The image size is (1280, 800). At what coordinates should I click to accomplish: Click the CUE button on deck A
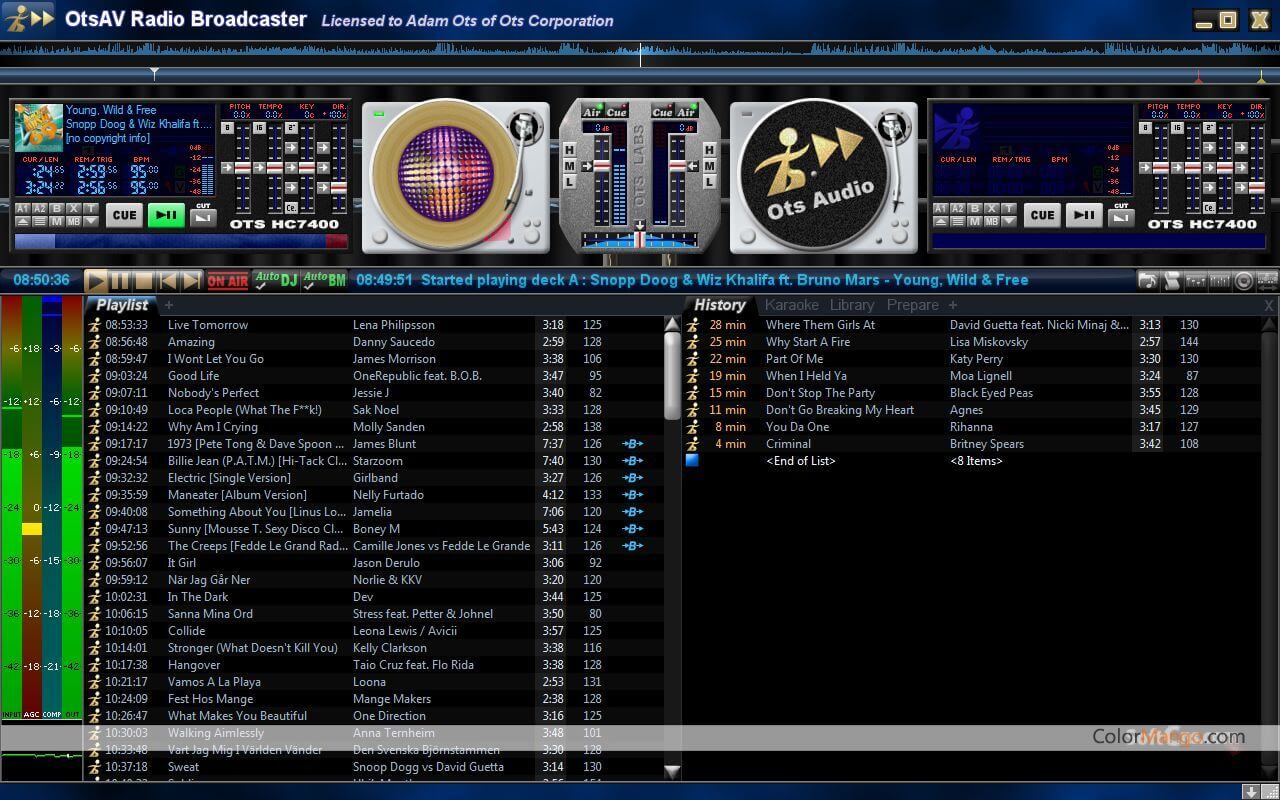pyautogui.click(x=125, y=215)
